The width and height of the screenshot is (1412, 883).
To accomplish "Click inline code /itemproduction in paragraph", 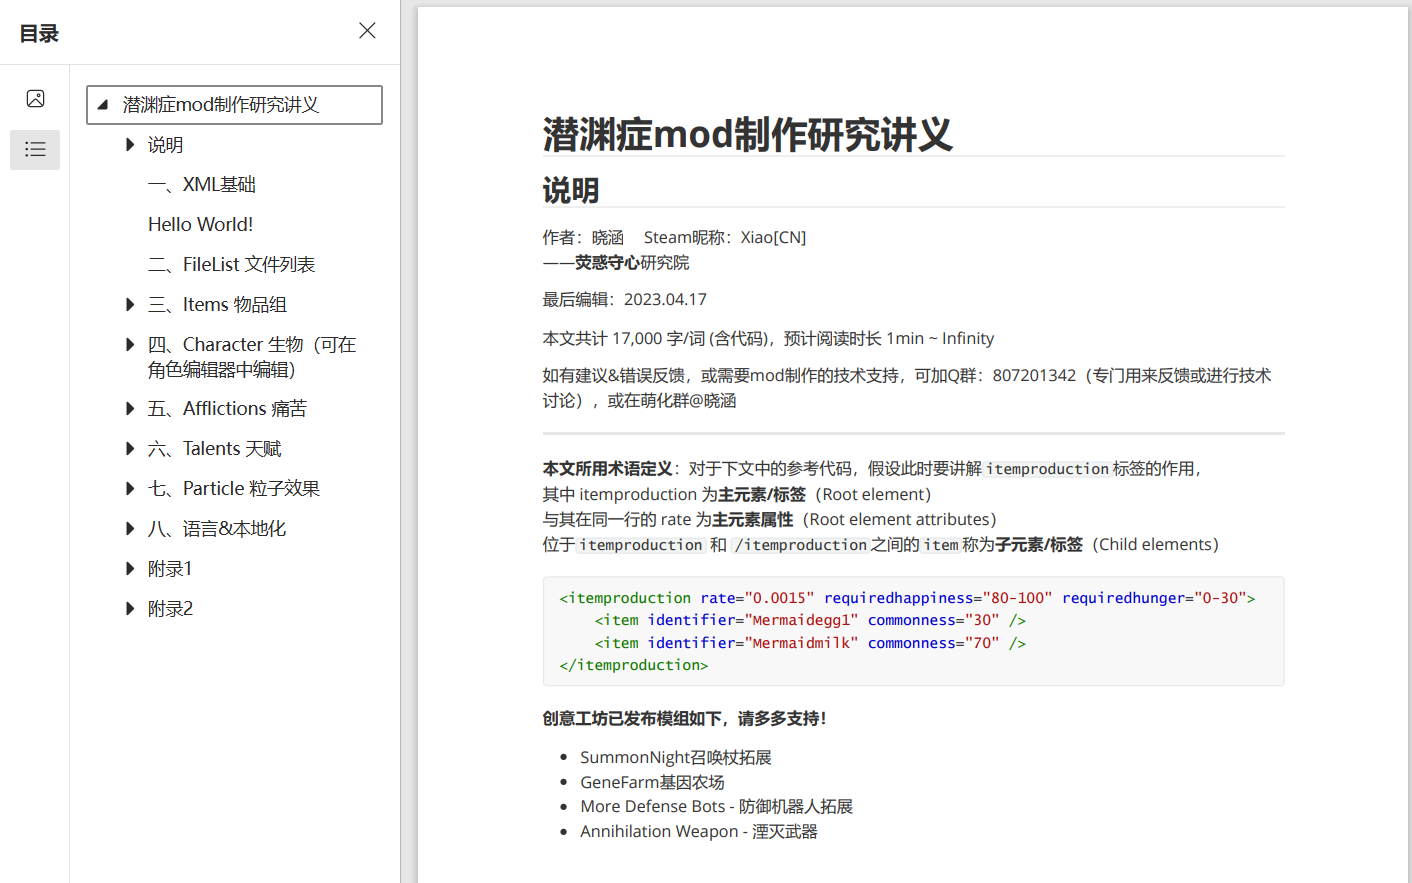I will point(800,545).
